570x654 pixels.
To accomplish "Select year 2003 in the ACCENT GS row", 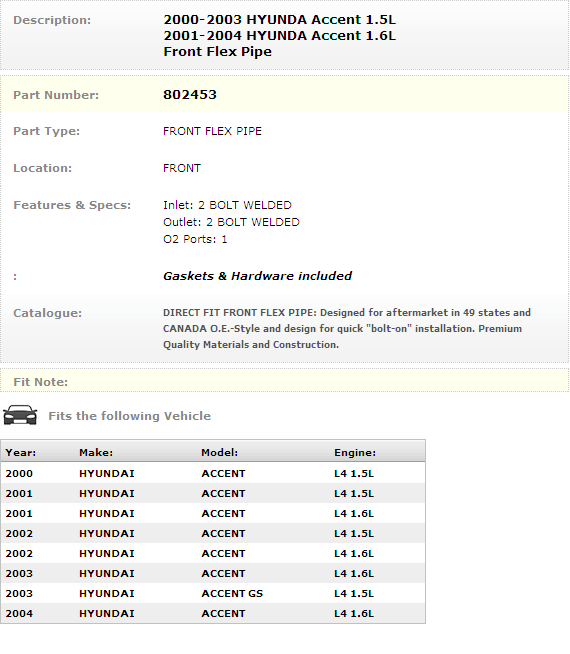I will point(19,594).
